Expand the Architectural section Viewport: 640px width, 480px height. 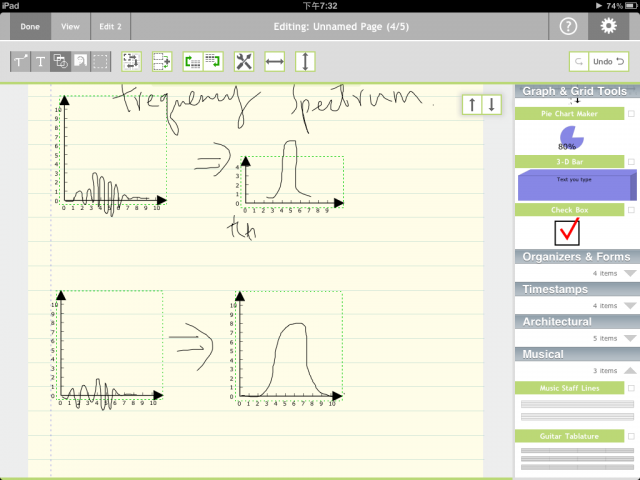[x=630, y=338]
